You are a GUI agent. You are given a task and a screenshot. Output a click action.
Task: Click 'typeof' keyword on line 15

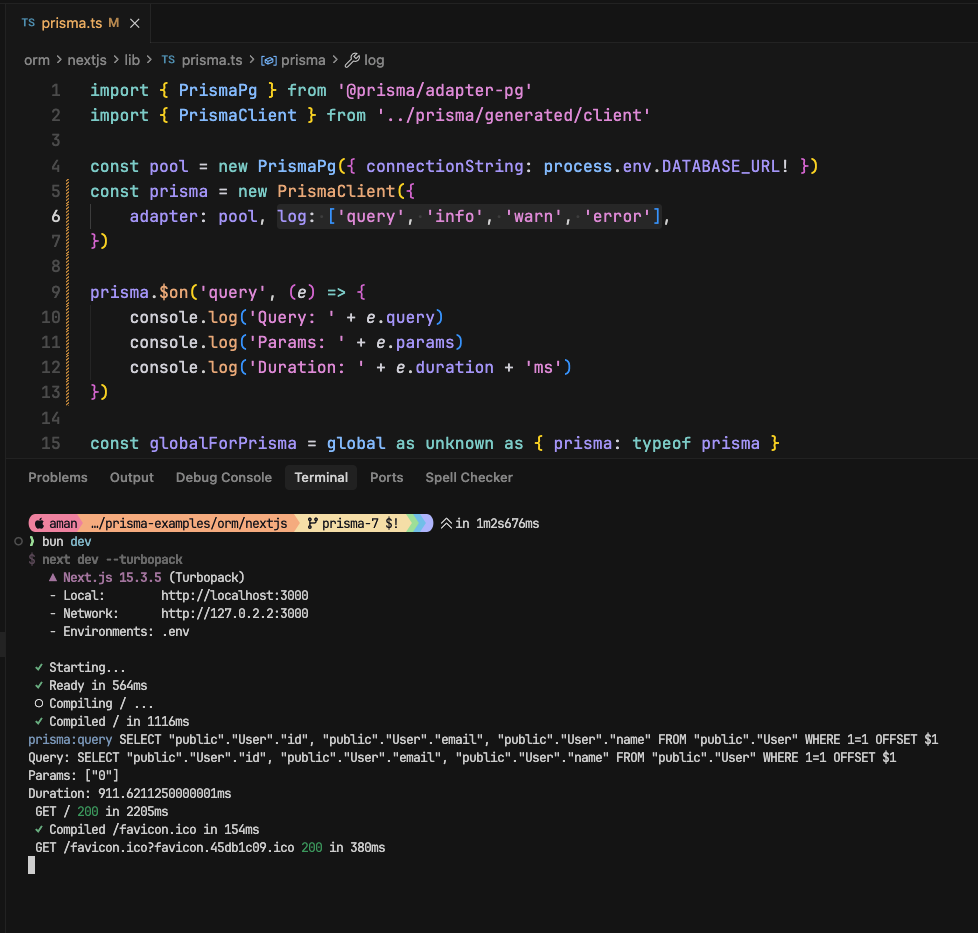tap(661, 443)
